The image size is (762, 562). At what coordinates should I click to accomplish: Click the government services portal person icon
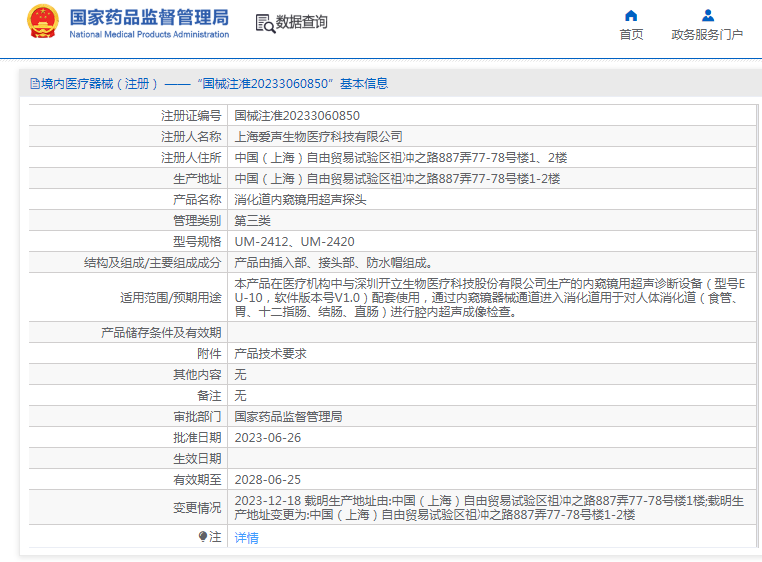(708, 16)
